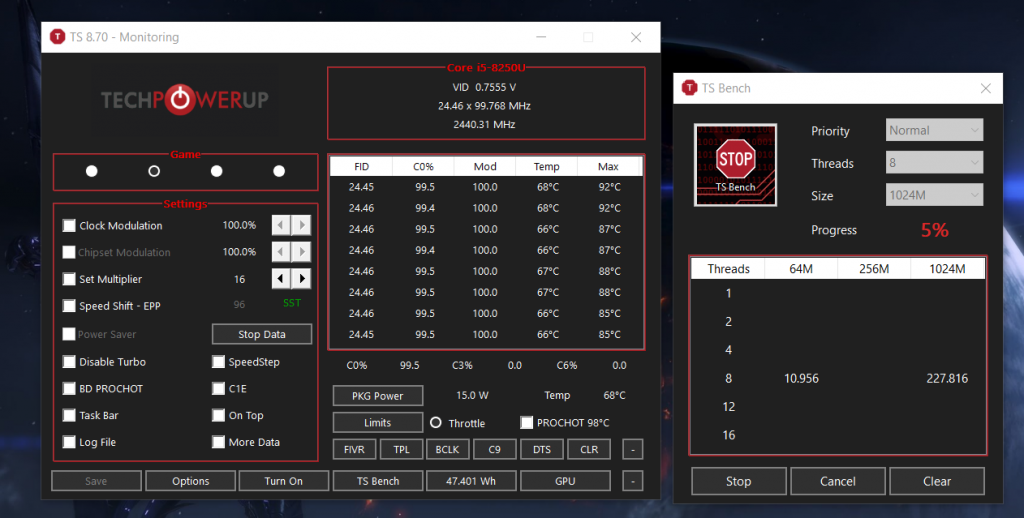The image size is (1024, 518).
Task: Clear the benchmark results
Action: tap(936, 481)
